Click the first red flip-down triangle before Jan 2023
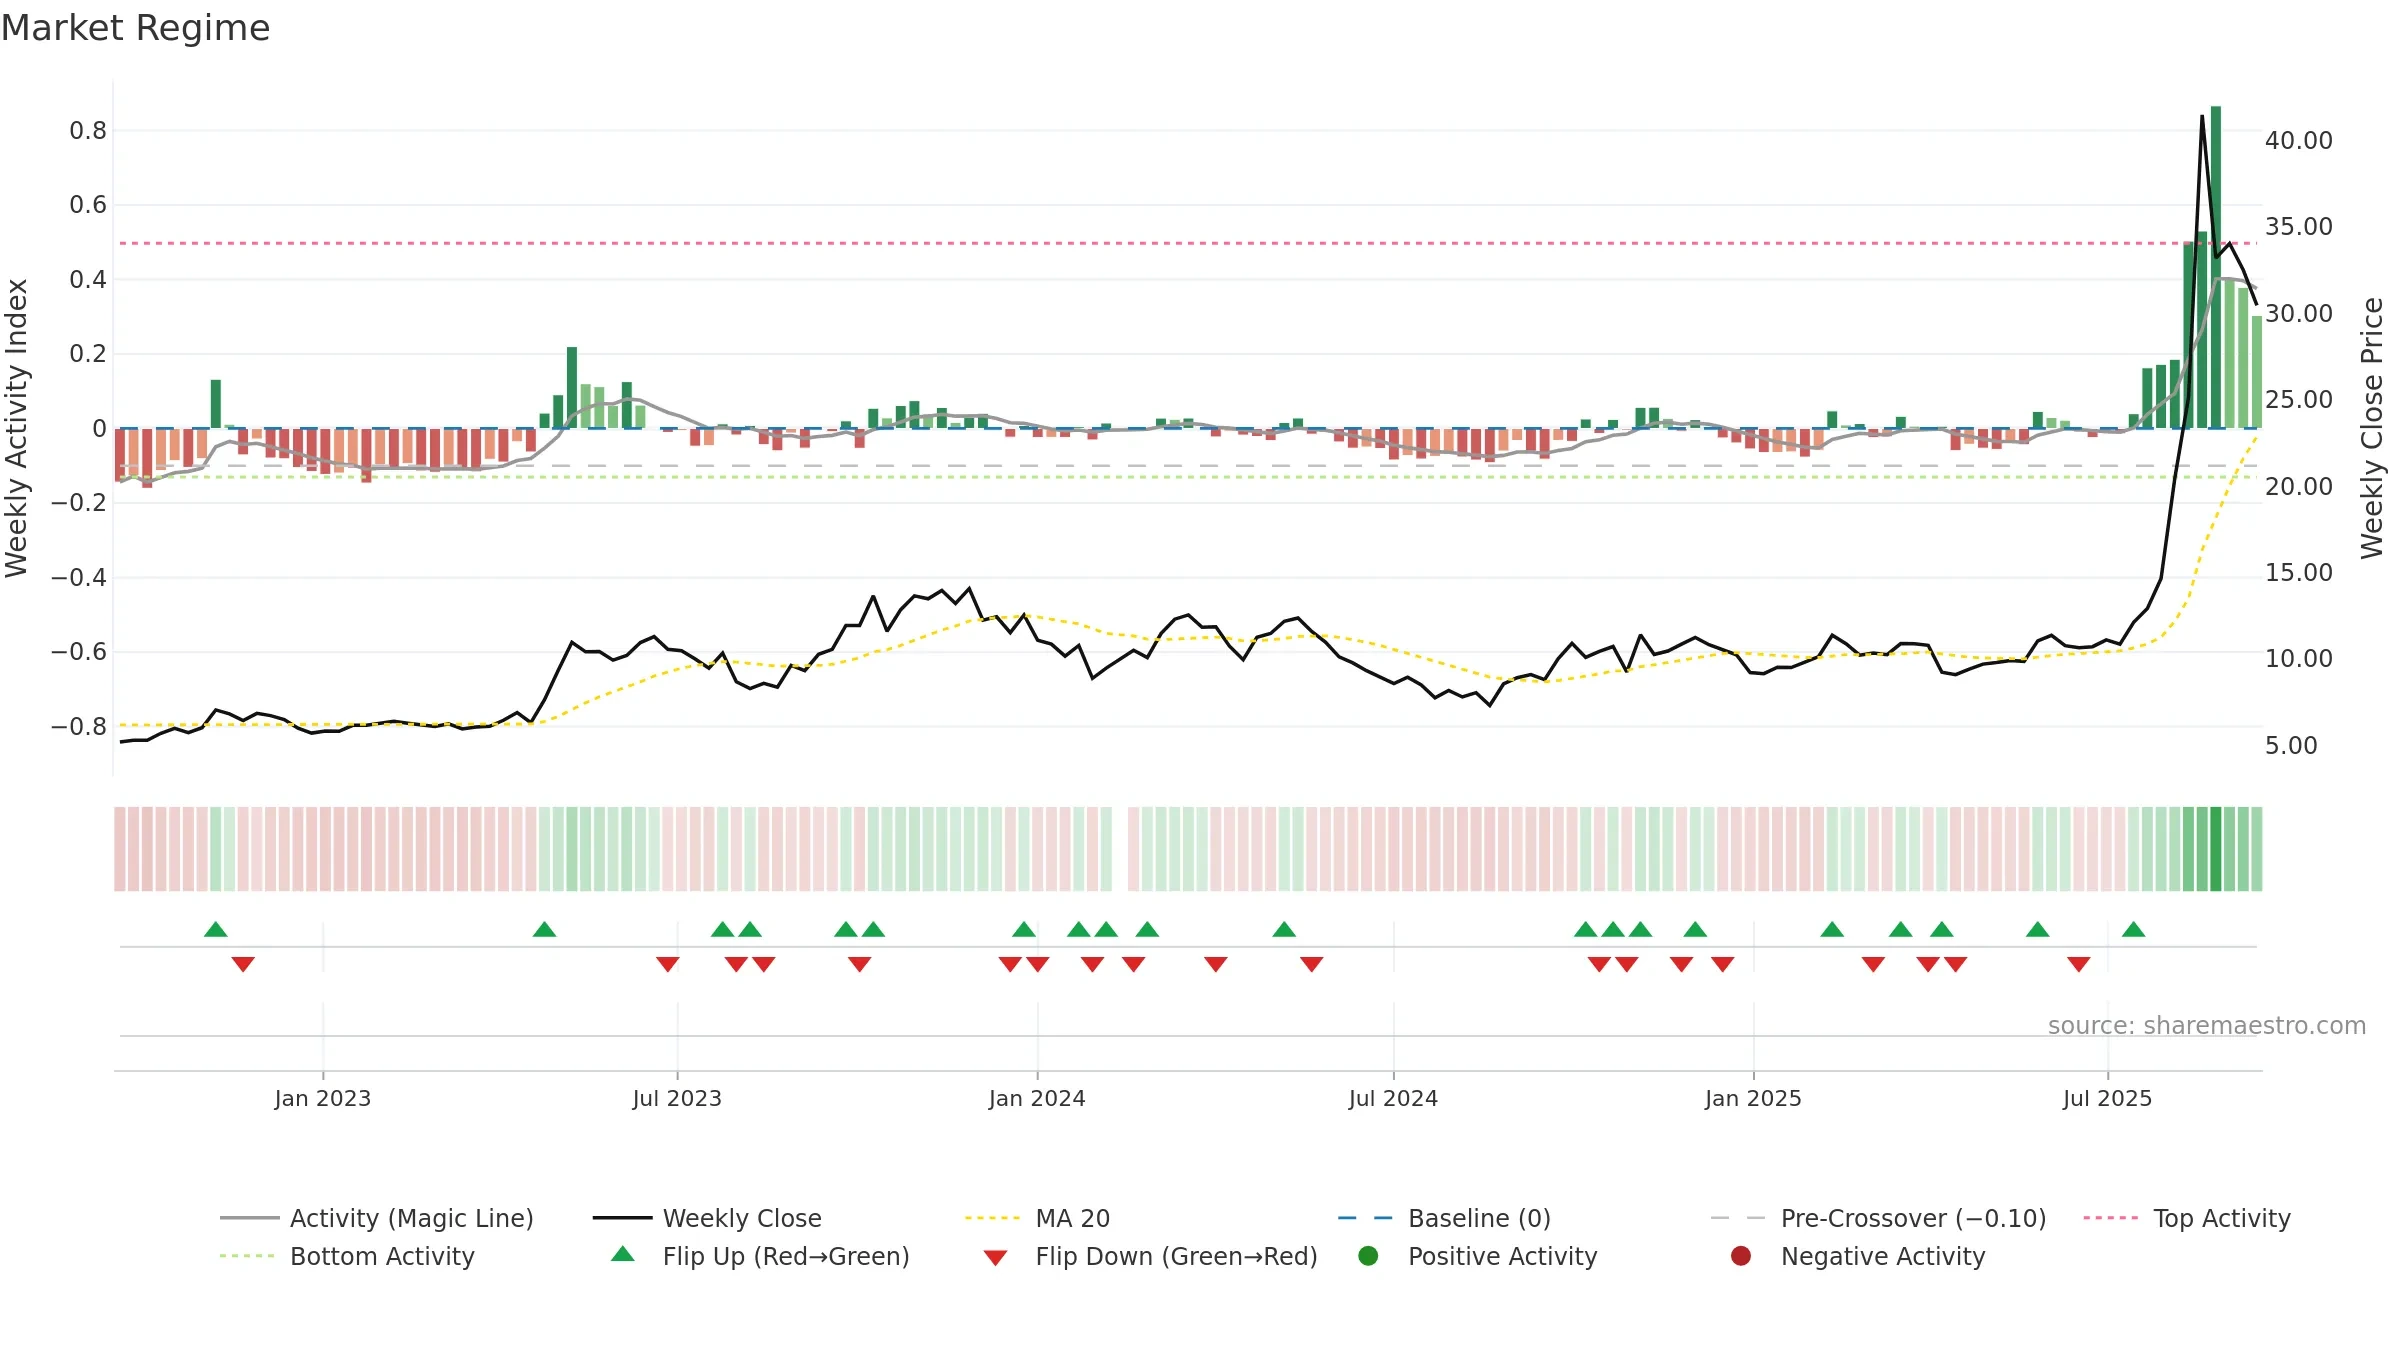Viewport: 2400px width, 1350px height. pyautogui.click(x=243, y=964)
